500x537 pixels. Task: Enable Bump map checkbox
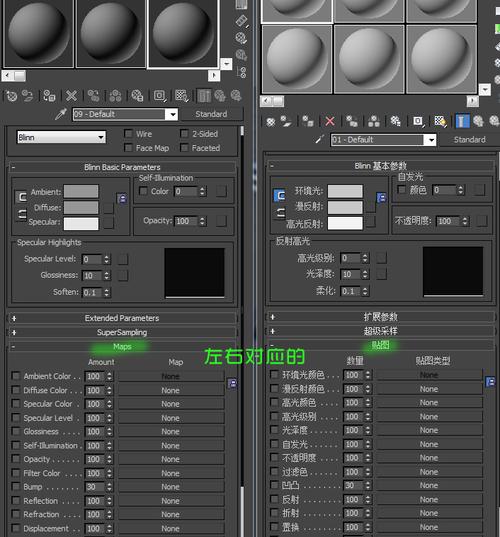[16, 486]
